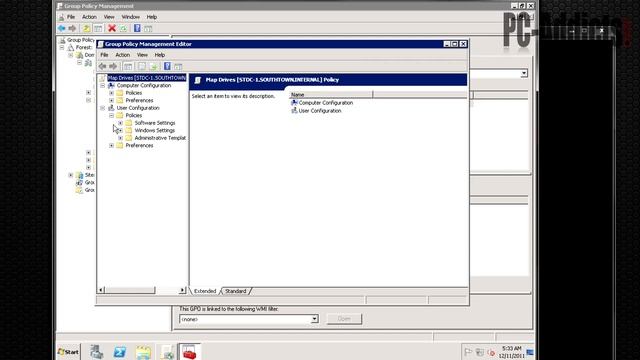Image resolution: width=640 pixels, height=360 pixels.
Task: Select Map Drives root node in tree
Action: pos(147,78)
